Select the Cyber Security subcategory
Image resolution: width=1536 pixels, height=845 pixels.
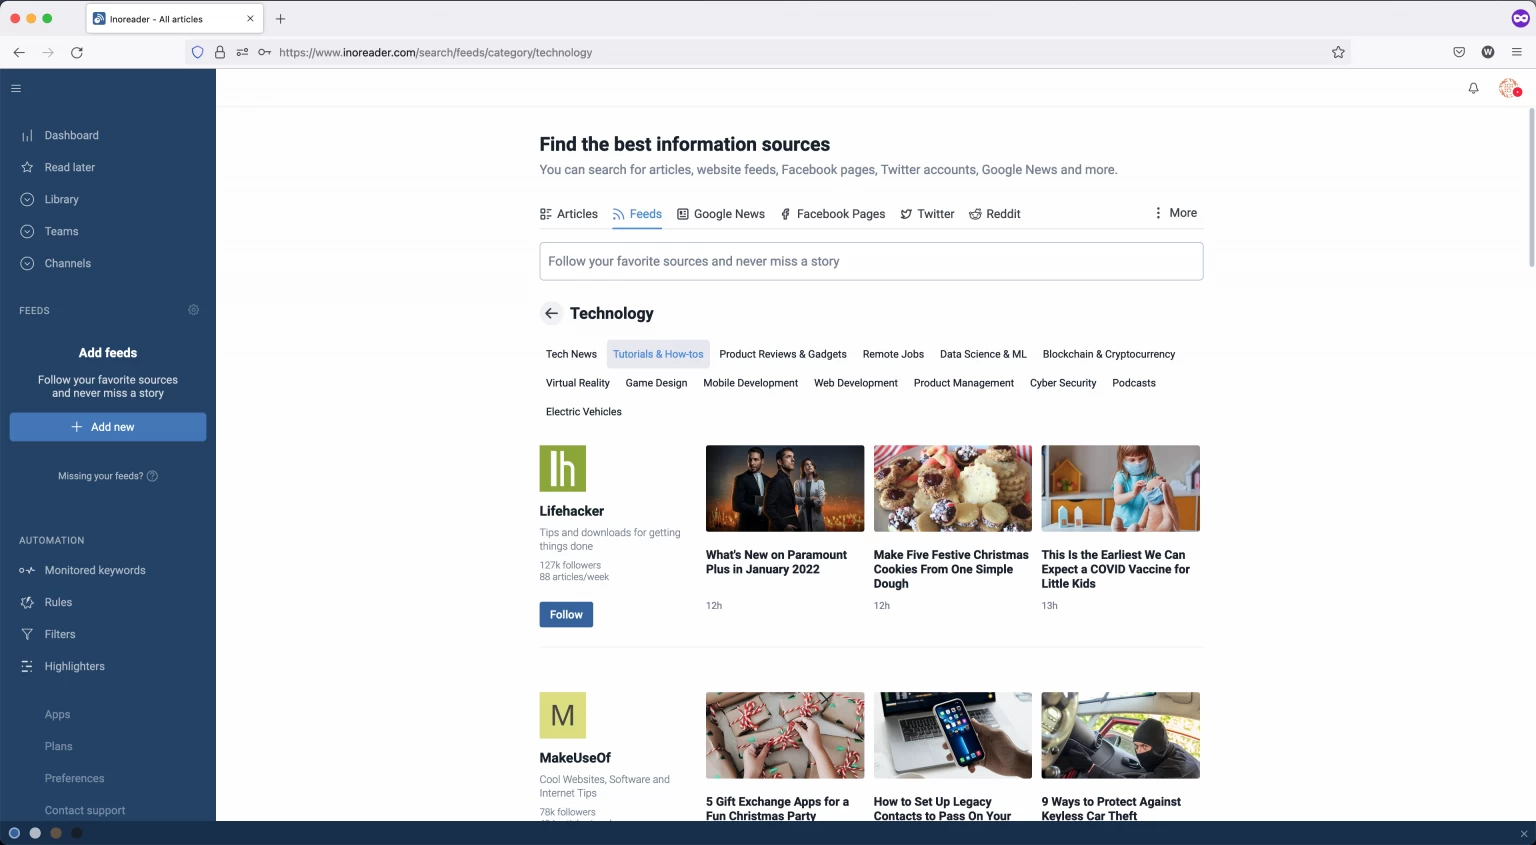tap(1062, 383)
